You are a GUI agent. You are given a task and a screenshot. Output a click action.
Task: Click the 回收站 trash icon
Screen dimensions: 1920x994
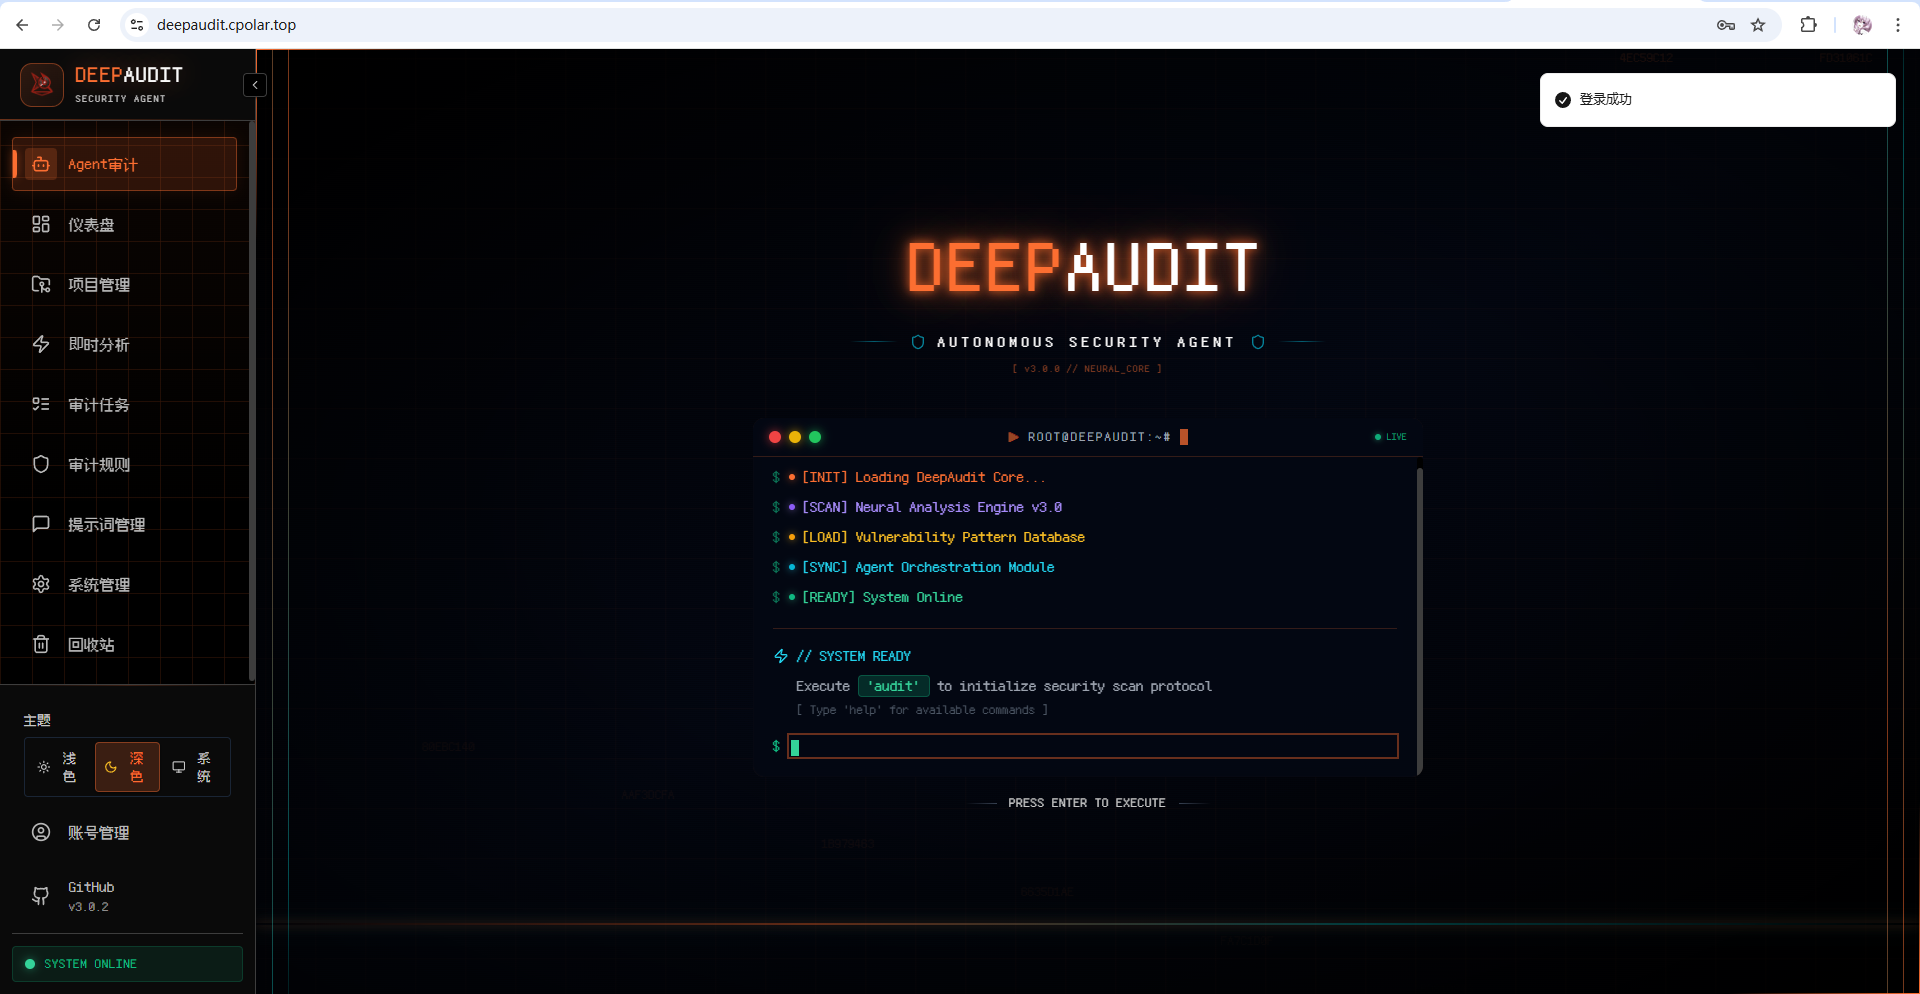(x=41, y=644)
